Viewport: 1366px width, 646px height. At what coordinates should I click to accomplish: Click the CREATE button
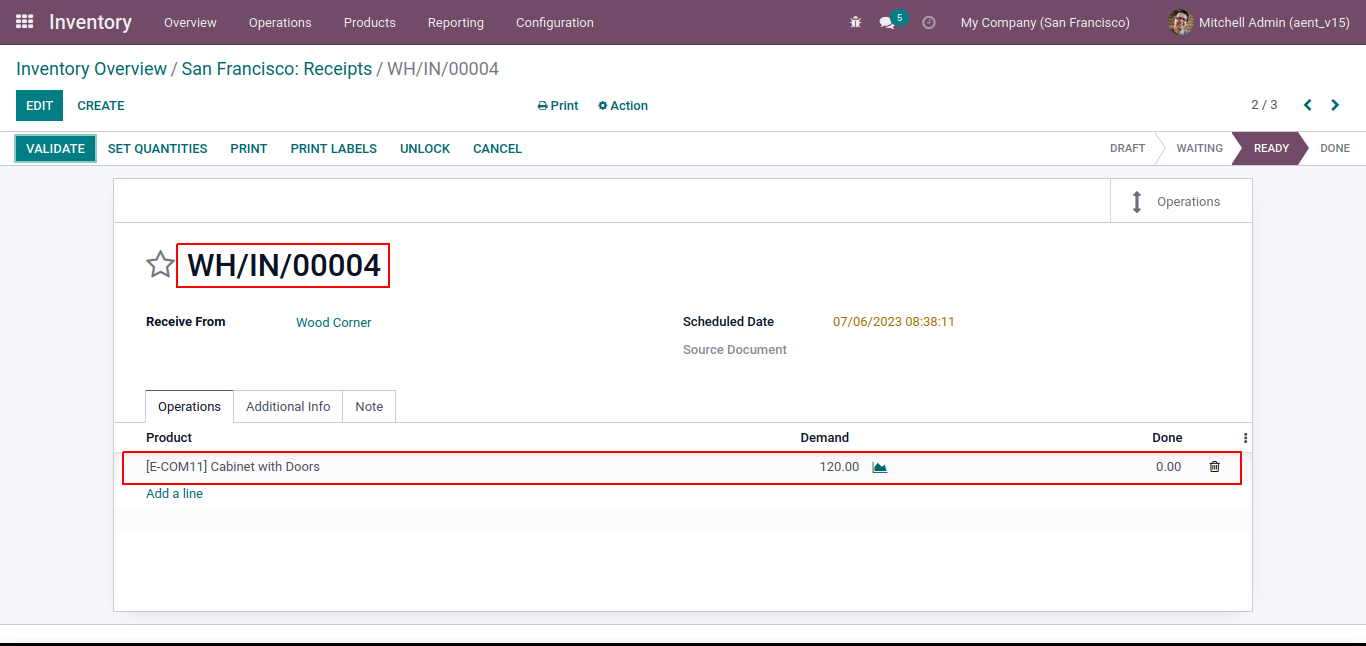coord(101,105)
